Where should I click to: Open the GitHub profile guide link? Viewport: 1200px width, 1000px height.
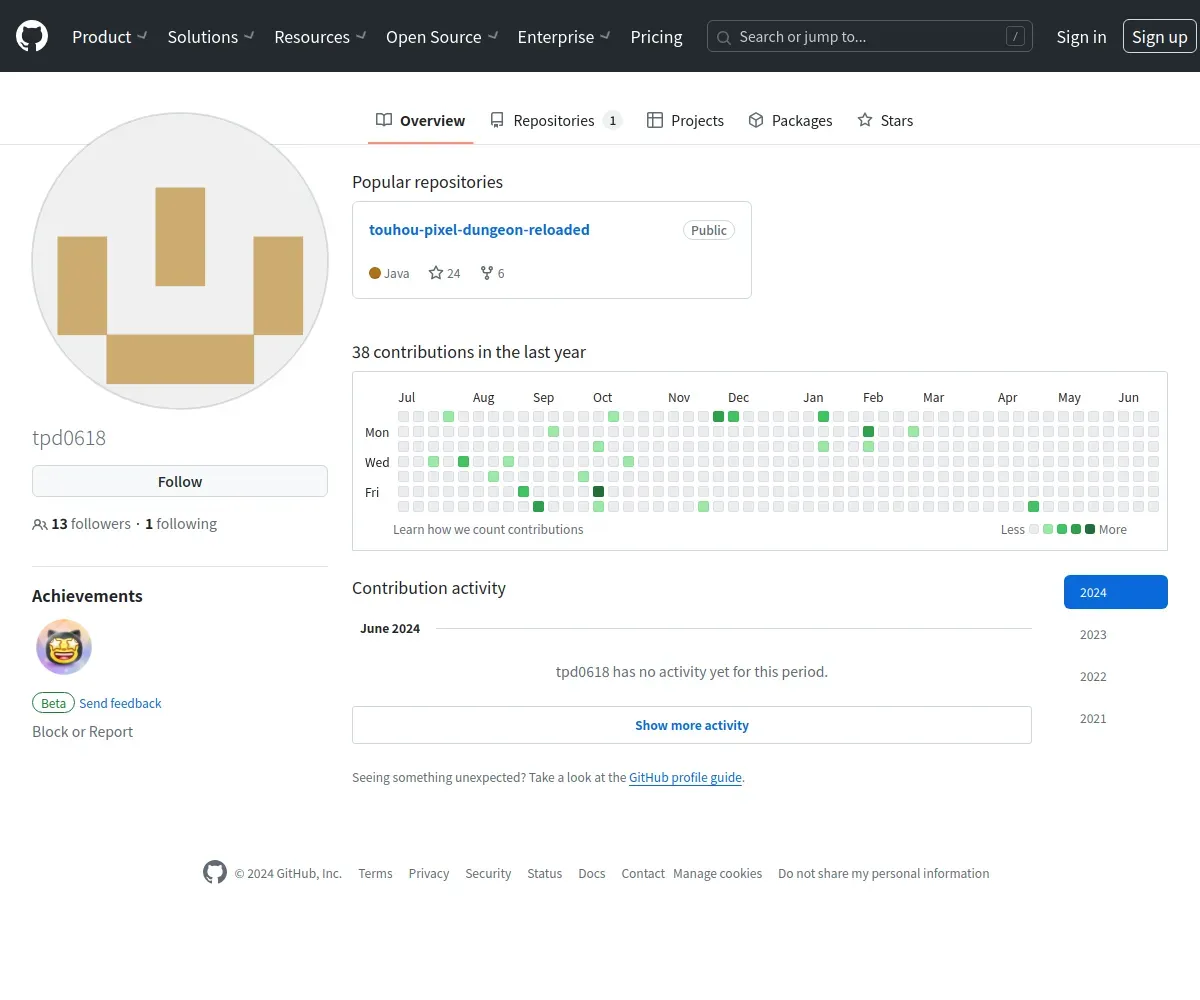click(685, 777)
